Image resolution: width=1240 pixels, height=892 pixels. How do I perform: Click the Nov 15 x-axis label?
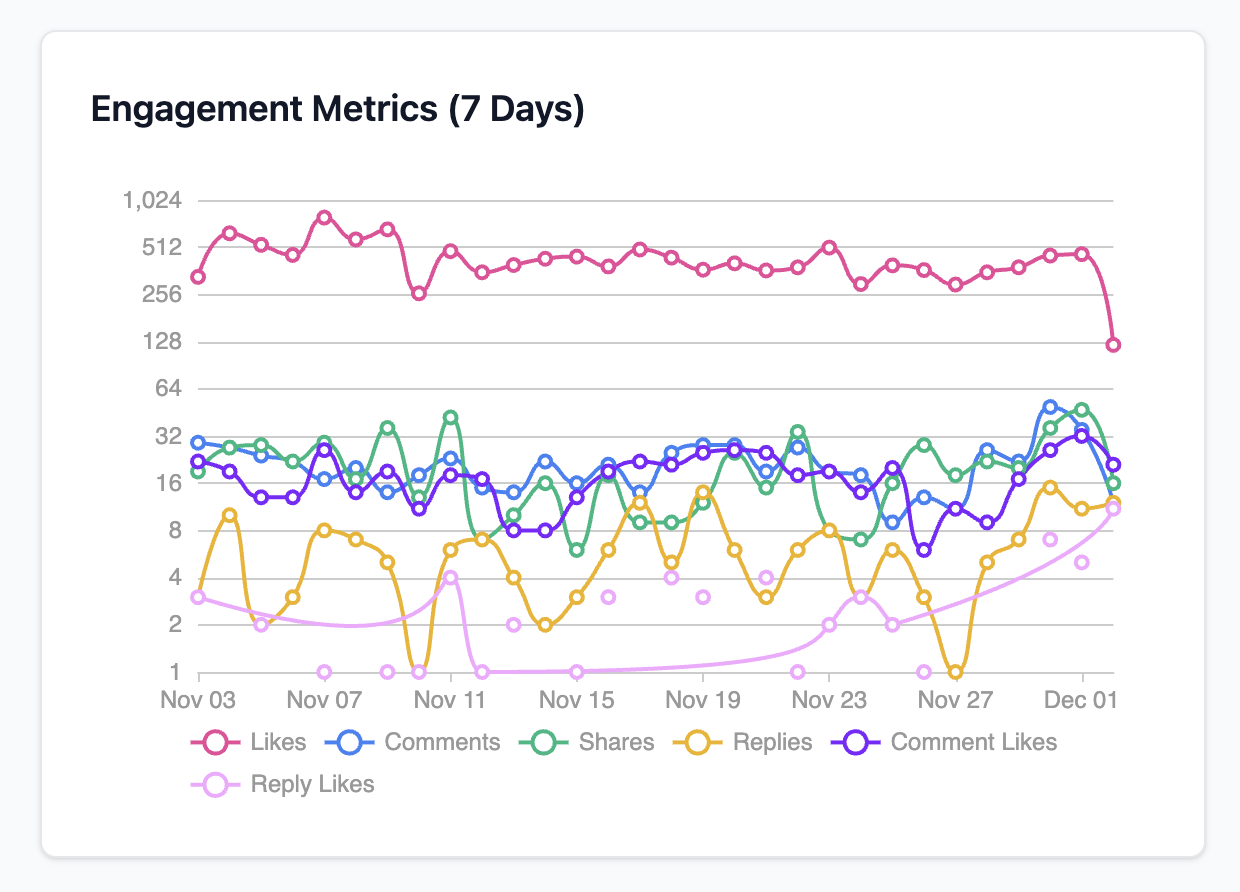[576, 700]
